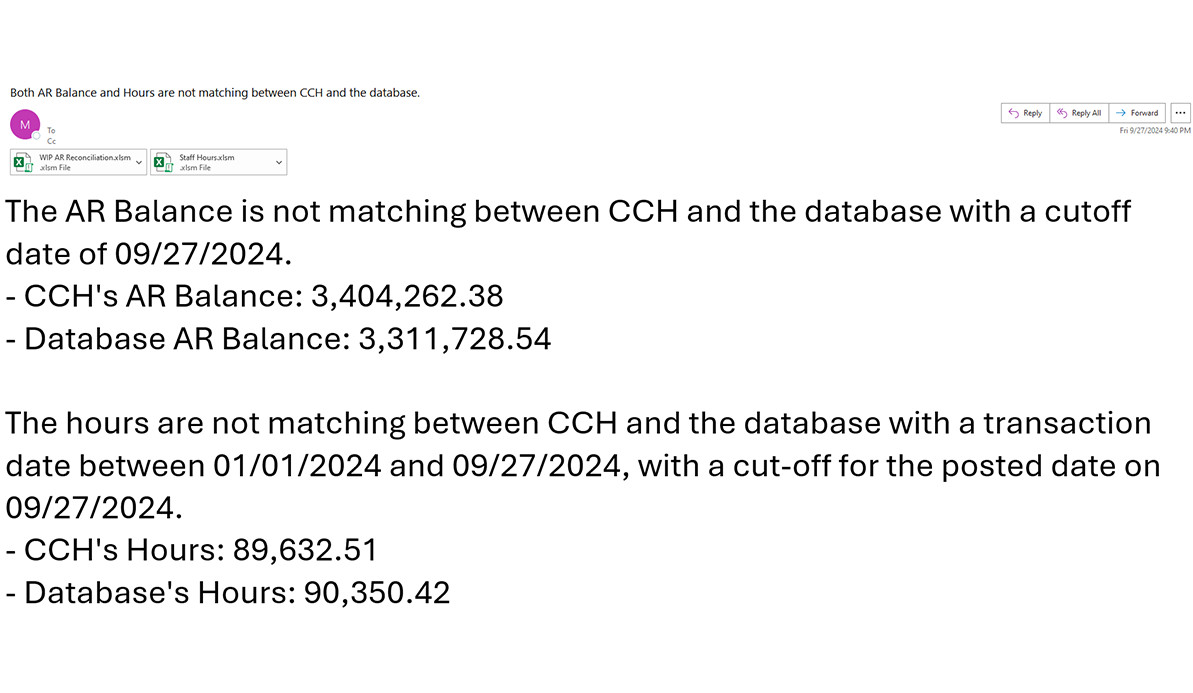
Task: Click the blue Forward arrow icon
Action: pyautogui.click(x=1121, y=113)
